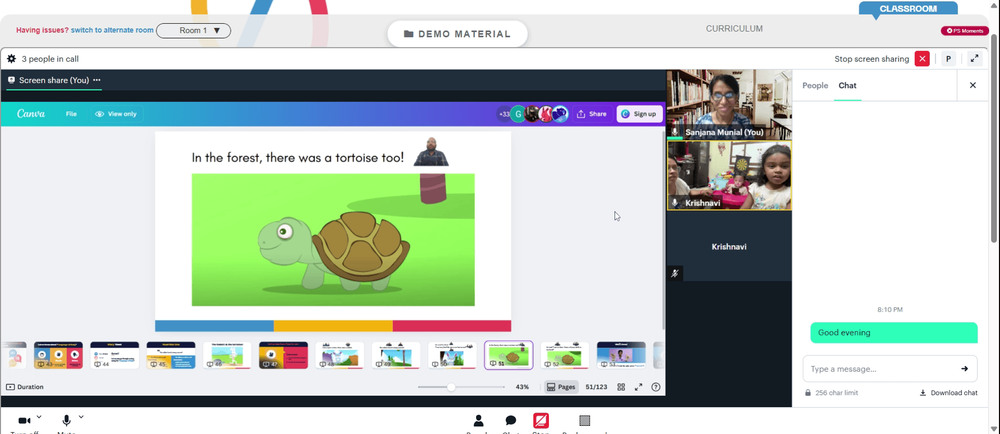This screenshot has width=1000, height=434.
Task: Adjust the Canva zoom slider
Action: pos(461,387)
